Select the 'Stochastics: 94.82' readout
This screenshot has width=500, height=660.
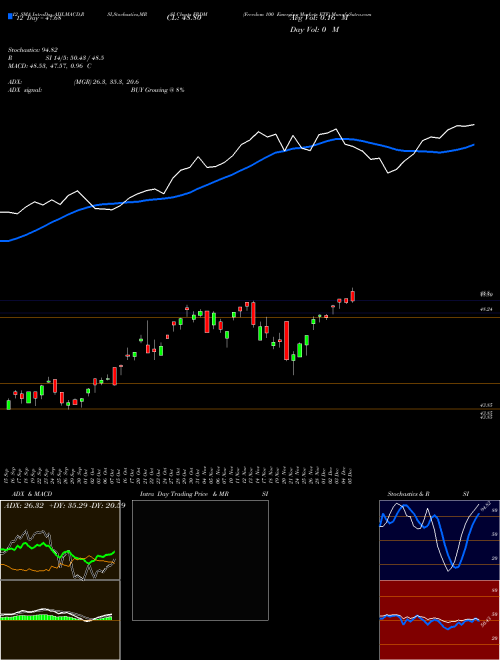click(33, 50)
